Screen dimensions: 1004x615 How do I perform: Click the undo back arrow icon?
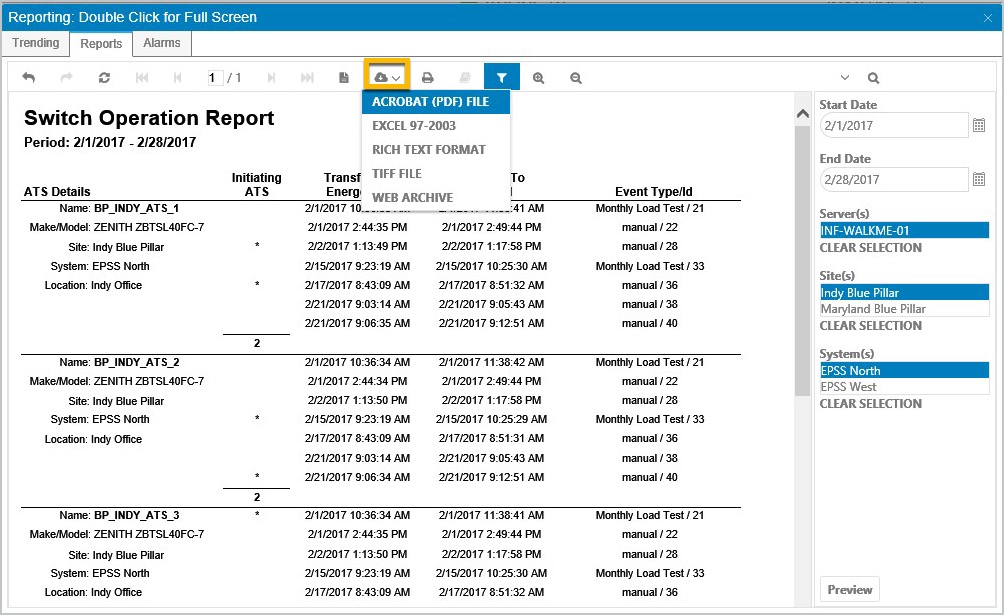click(x=29, y=78)
